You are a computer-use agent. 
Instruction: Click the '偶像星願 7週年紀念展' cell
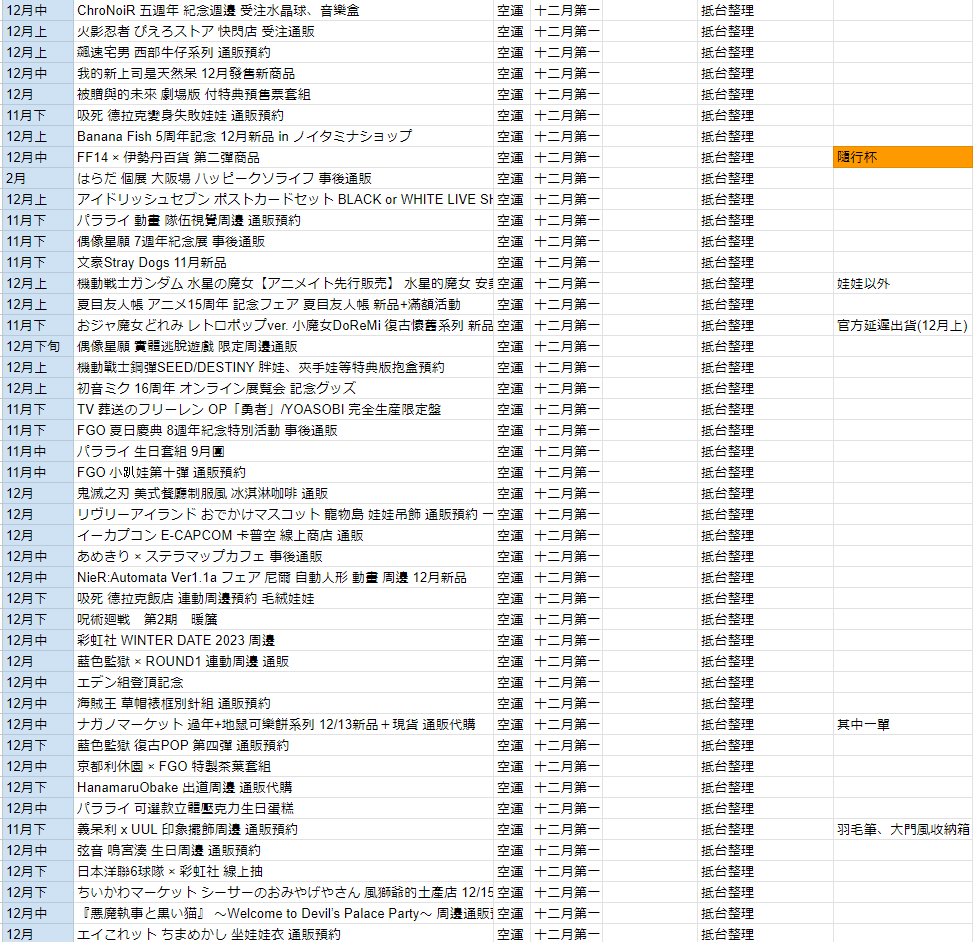coord(284,241)
